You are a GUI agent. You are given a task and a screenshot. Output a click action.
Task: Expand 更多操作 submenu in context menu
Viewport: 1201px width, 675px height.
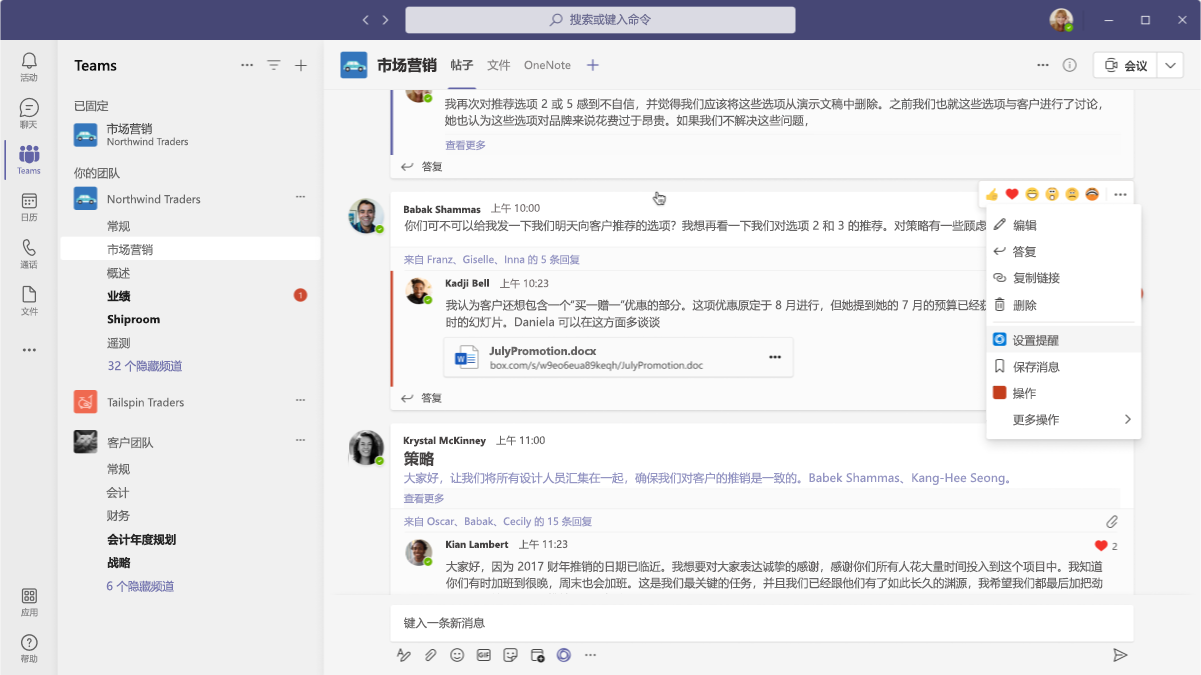tap(1127, 420)
